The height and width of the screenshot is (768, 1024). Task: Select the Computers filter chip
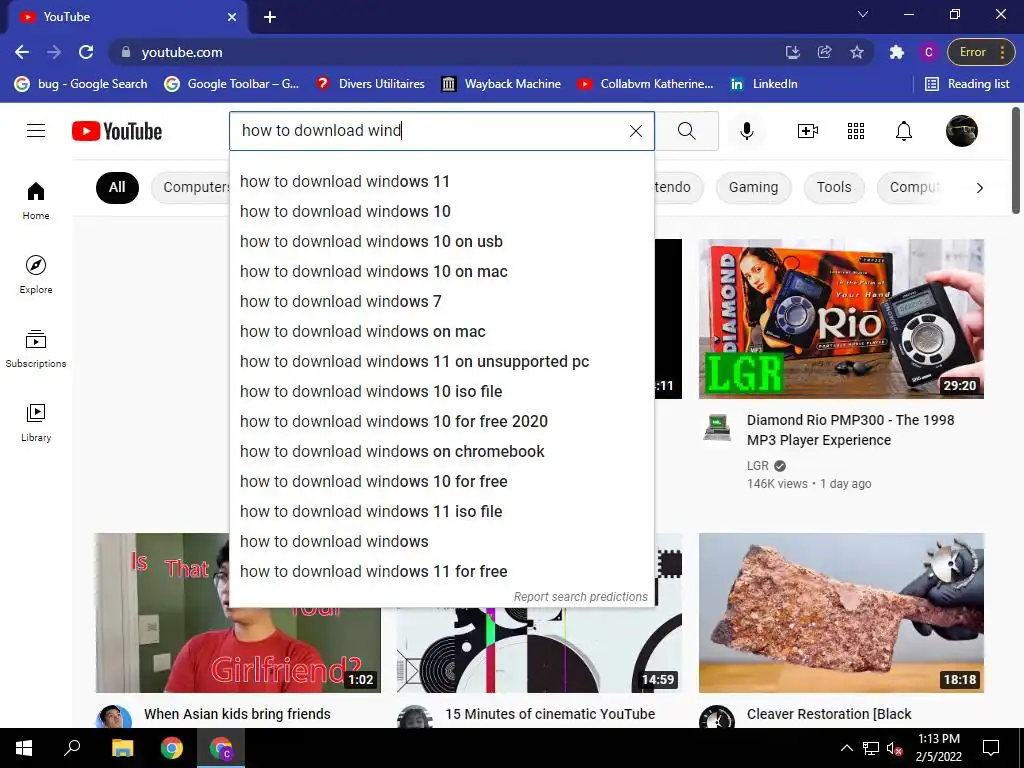pyautogui.click(x=191, y=187)
